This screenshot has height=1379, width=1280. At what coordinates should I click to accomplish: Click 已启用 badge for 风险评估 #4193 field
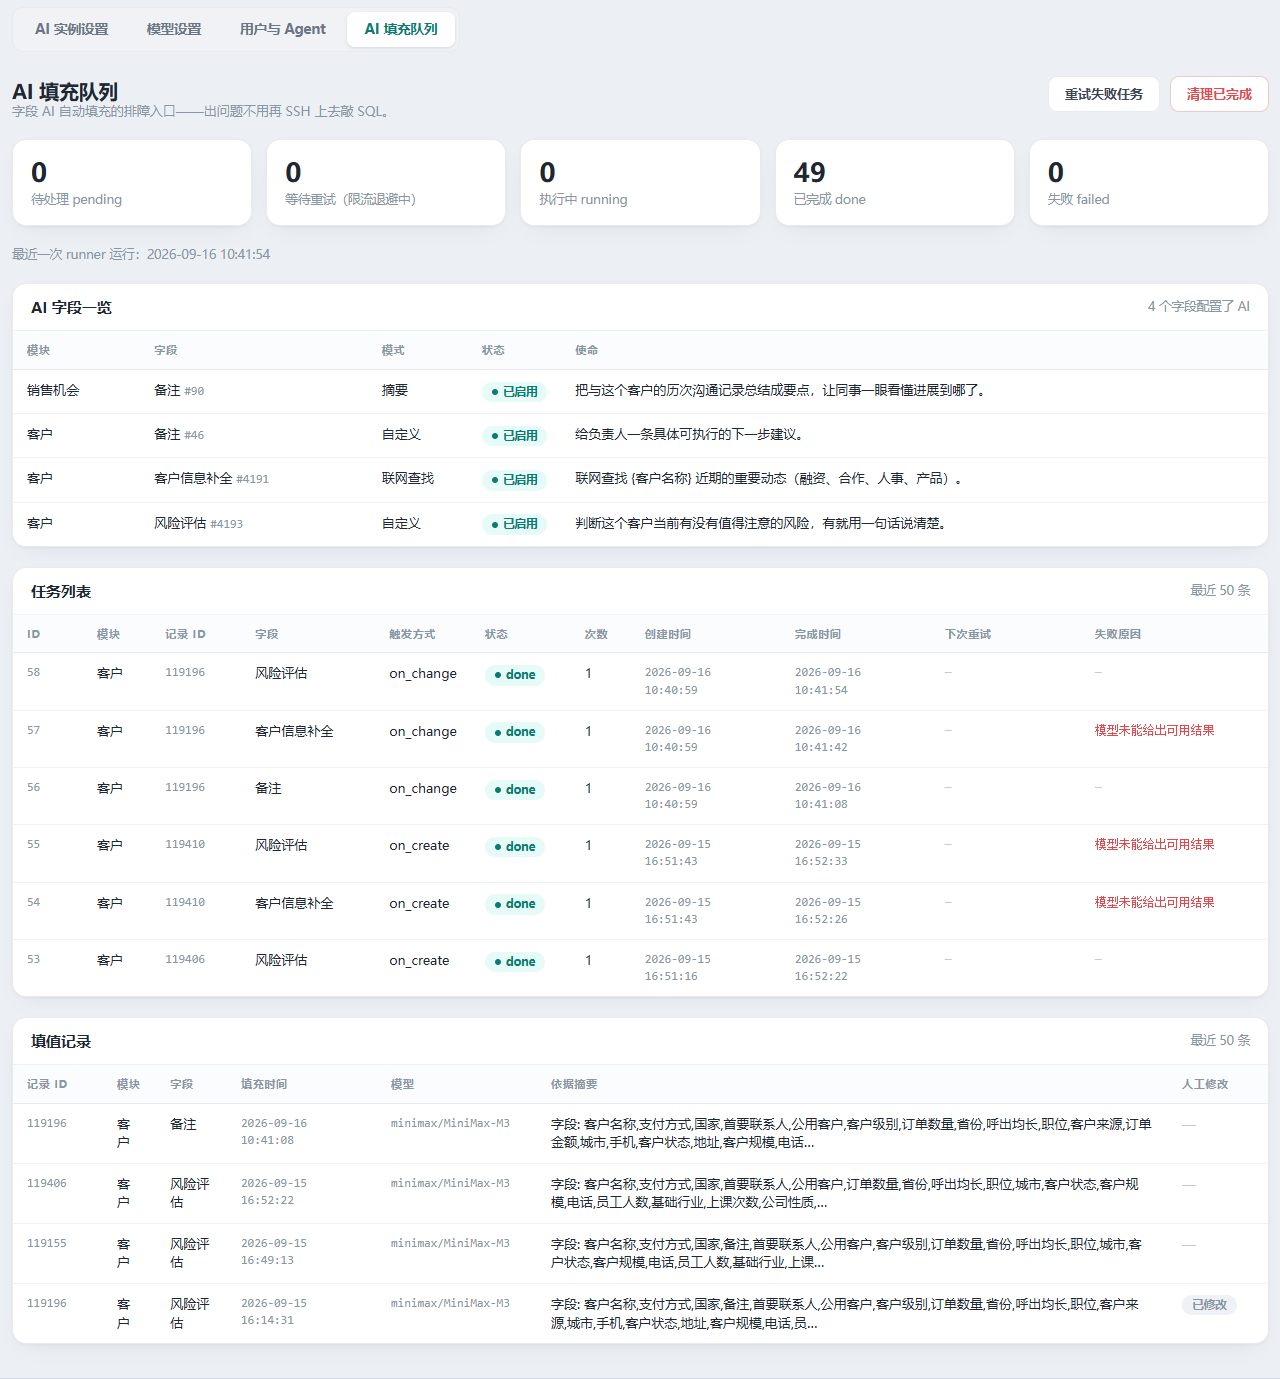[x=514, y=524]
